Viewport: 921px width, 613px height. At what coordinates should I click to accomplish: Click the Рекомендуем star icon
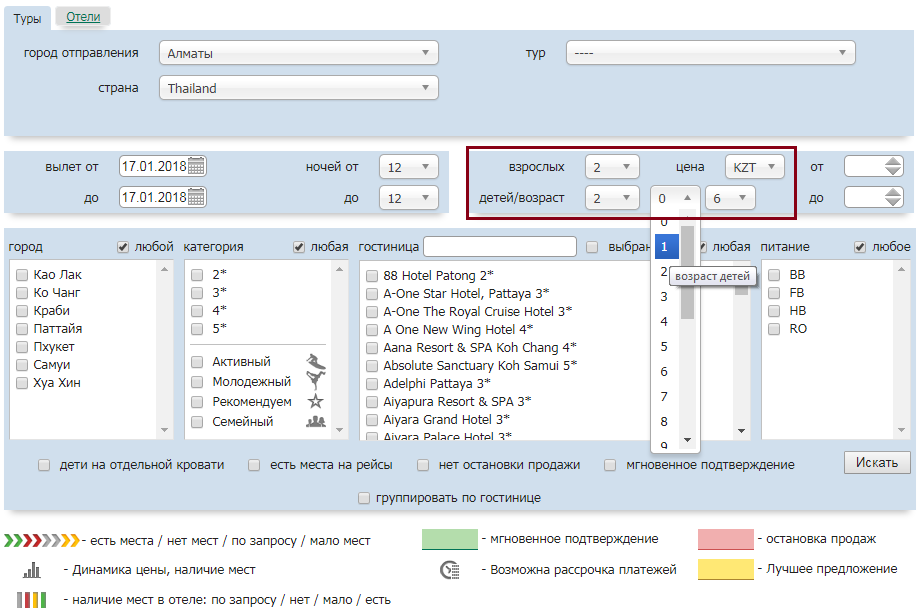coord(316,402)
